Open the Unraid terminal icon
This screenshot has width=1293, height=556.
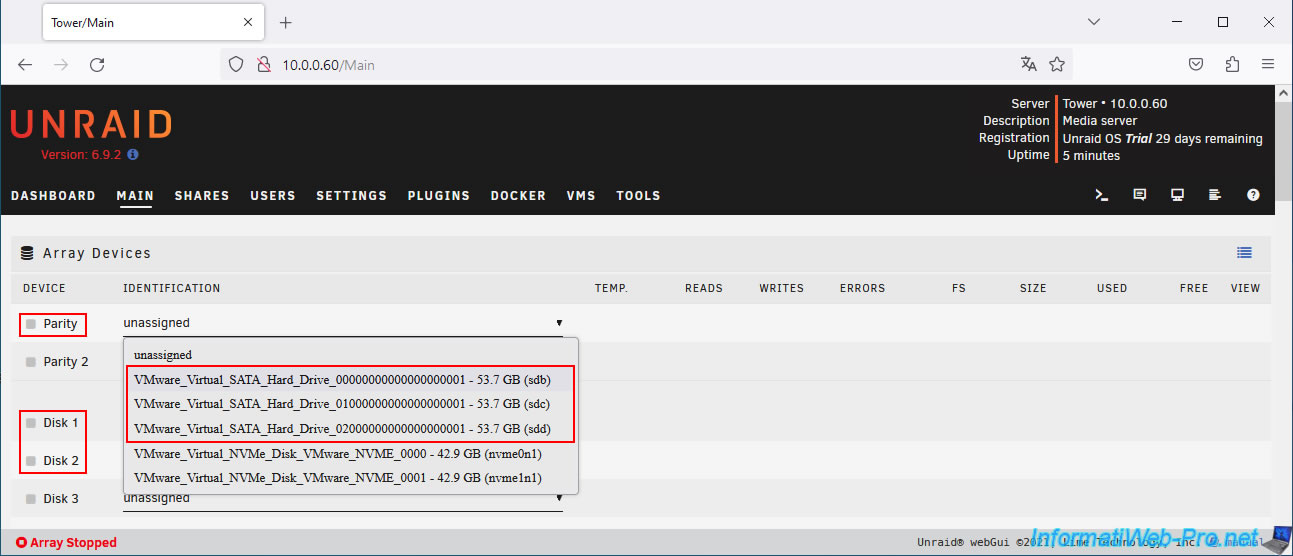tap(1102, 195)
